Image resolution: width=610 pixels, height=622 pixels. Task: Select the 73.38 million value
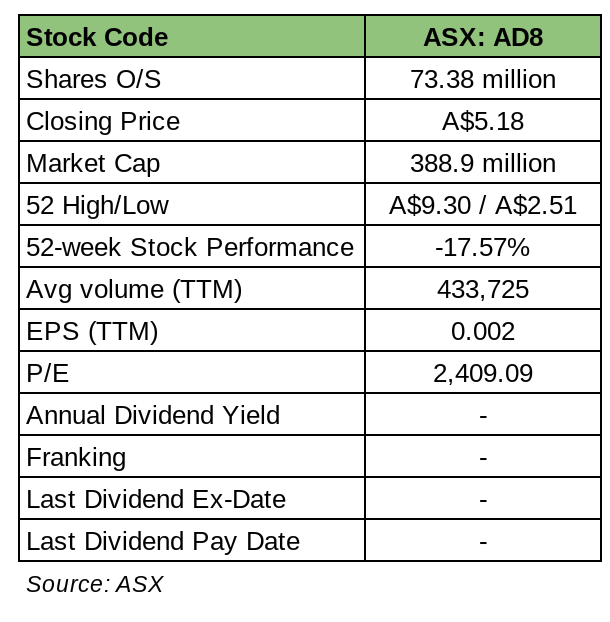click(x=483, y=80)
